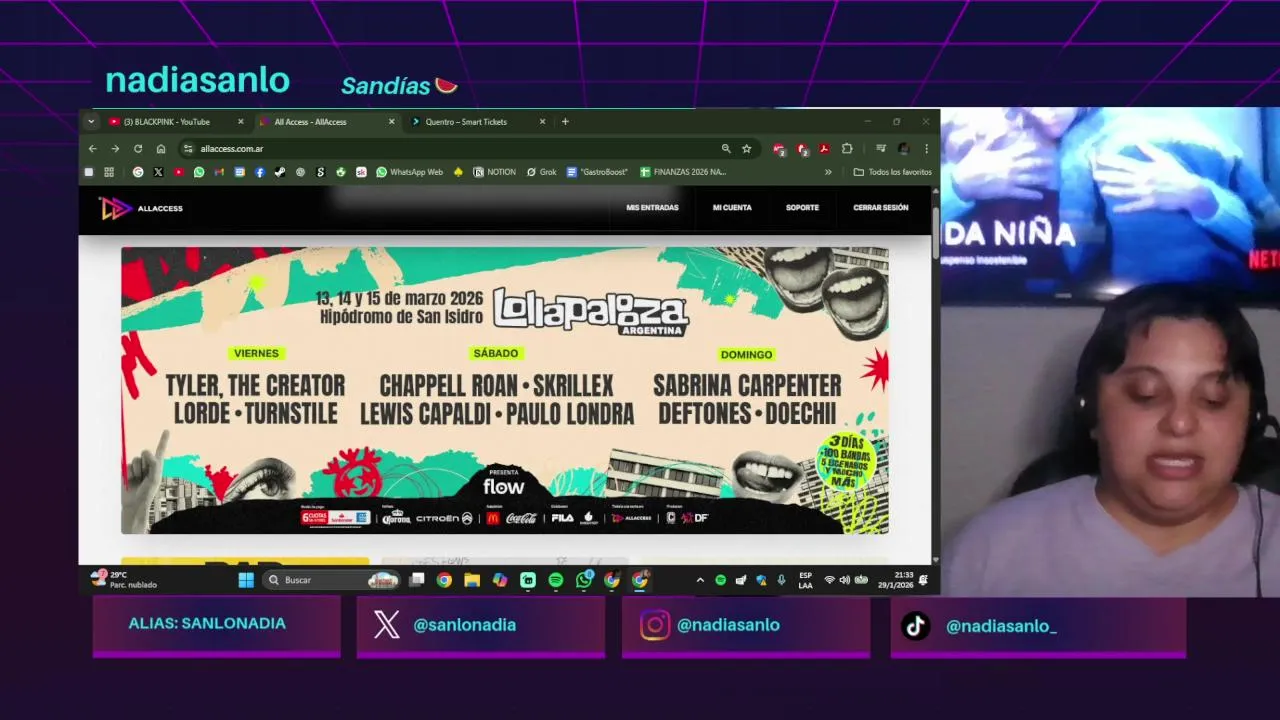Open the Lollapalooza Argentina banner
This screenshot has height=720, width=1280.
(x=505, y=390)
